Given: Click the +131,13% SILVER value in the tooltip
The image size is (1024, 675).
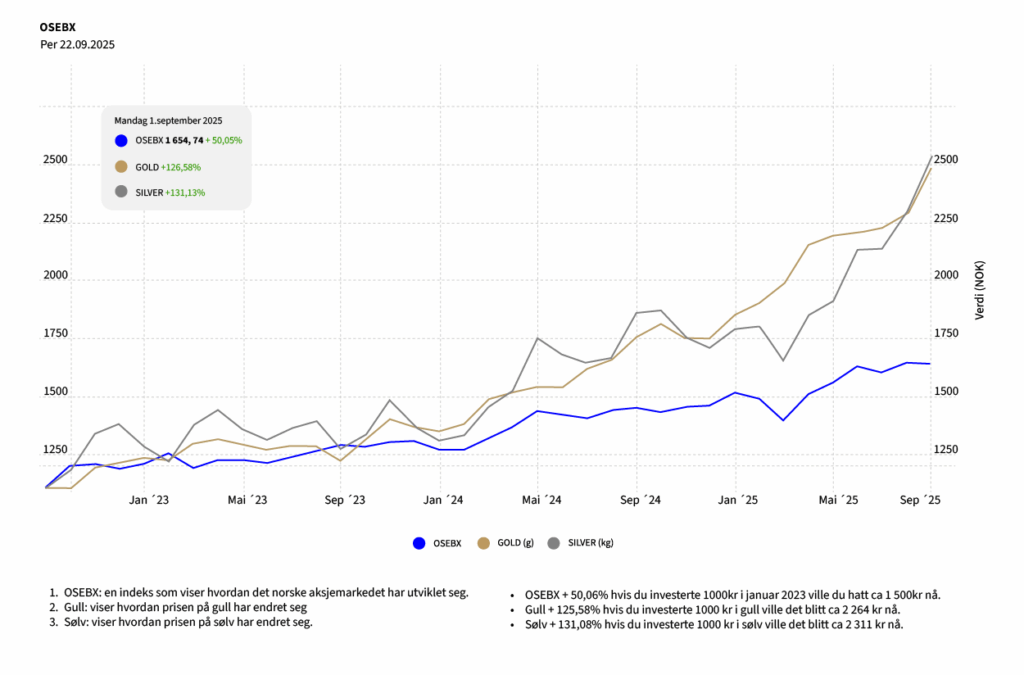Looking at the screenshot, I should (185, 192).
